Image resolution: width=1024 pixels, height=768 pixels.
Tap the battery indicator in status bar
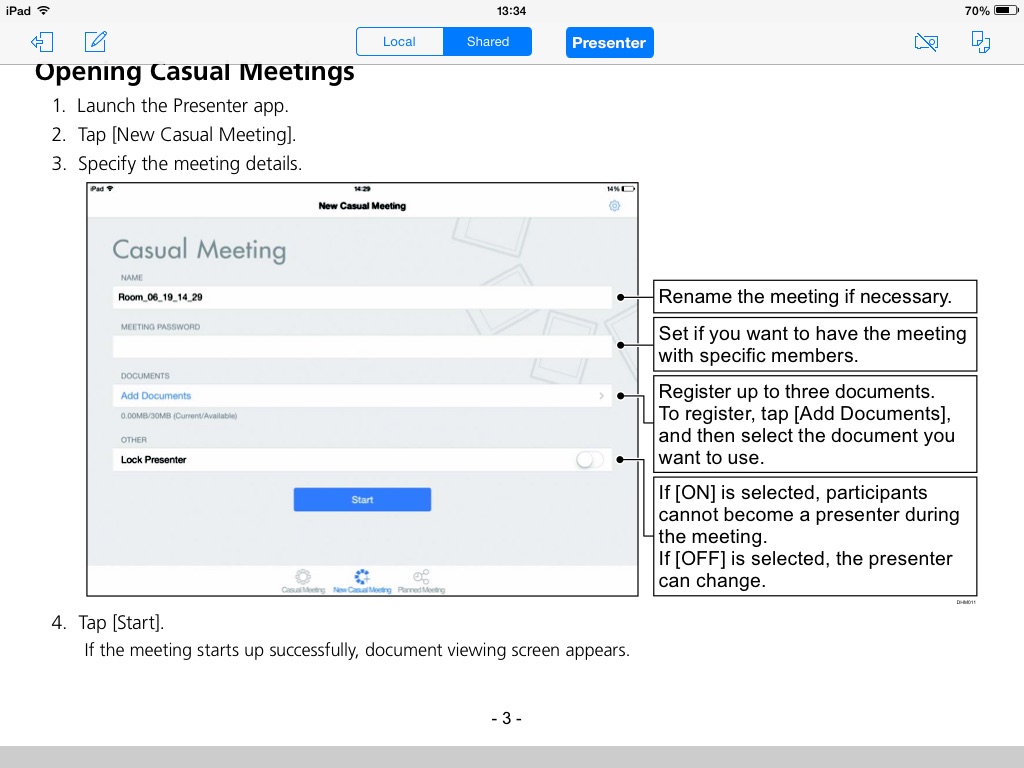click(x=1003, y=10)
